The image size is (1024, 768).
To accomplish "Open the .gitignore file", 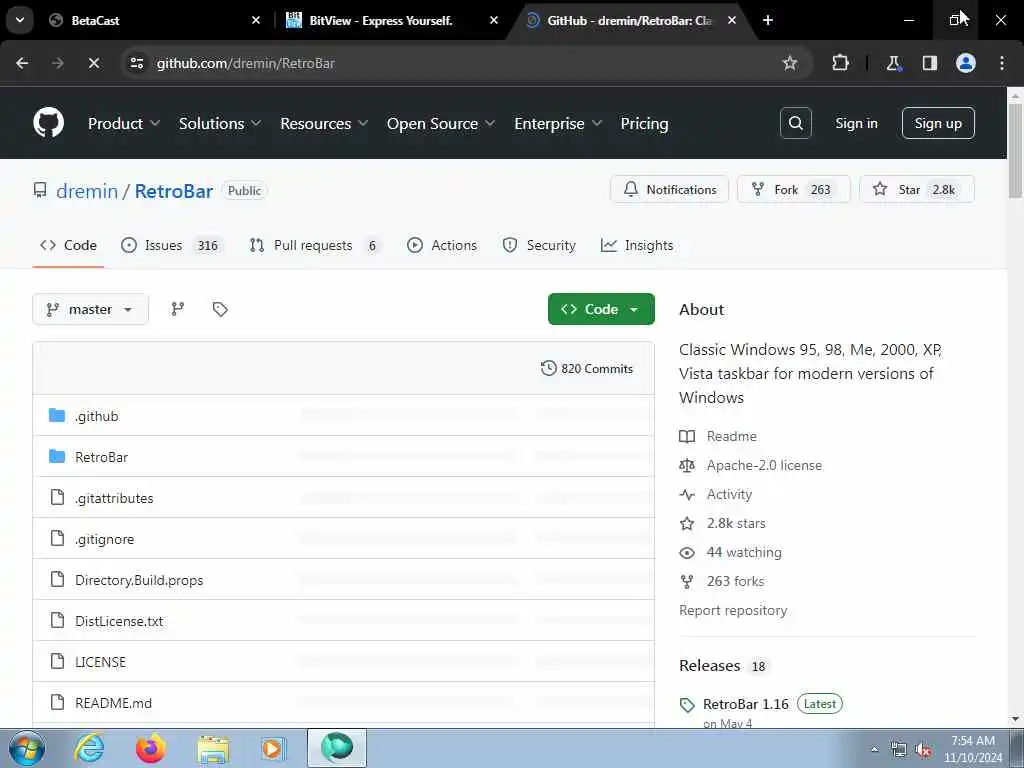I will tap(104, 539).
